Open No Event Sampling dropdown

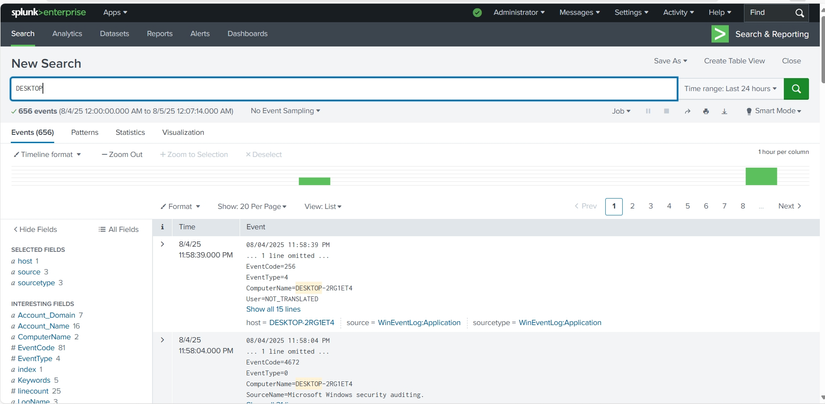(x=285, y=111)
